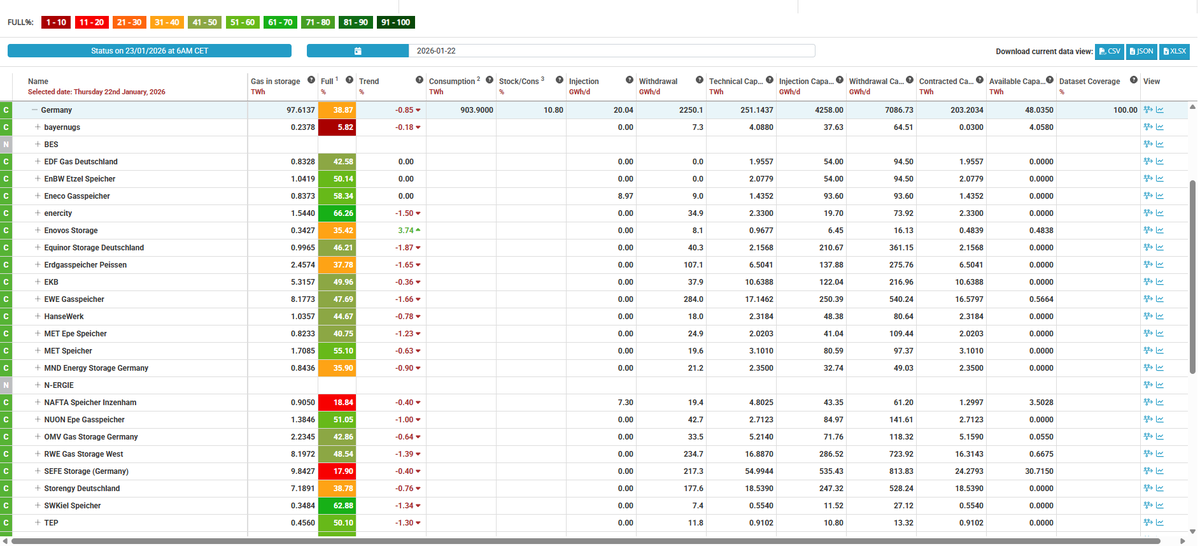The width and height of the screenshot is (1200, 551).
Task: Click the Name column header
Action: pos(38,81)
